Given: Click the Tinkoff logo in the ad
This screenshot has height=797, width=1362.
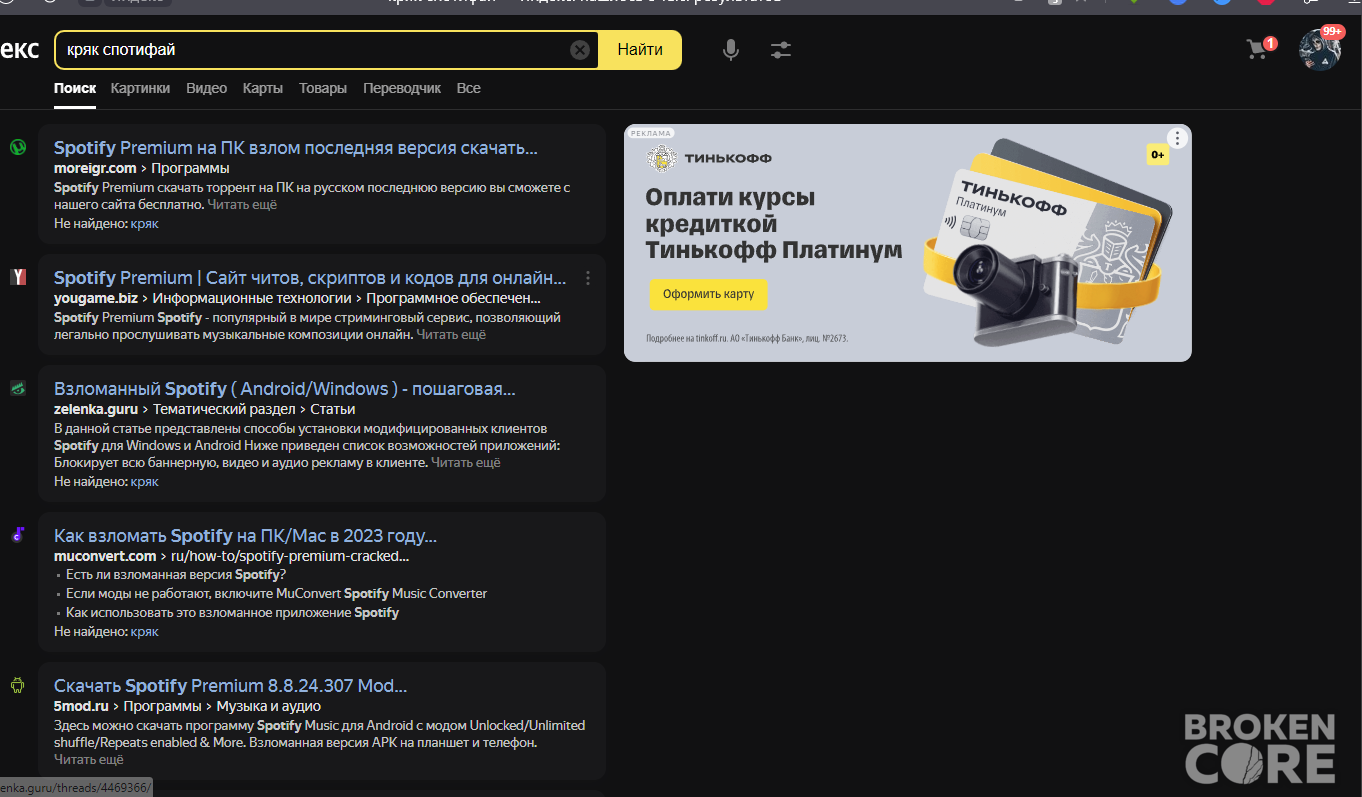Looking at the screenshot, I should [711, 158].
